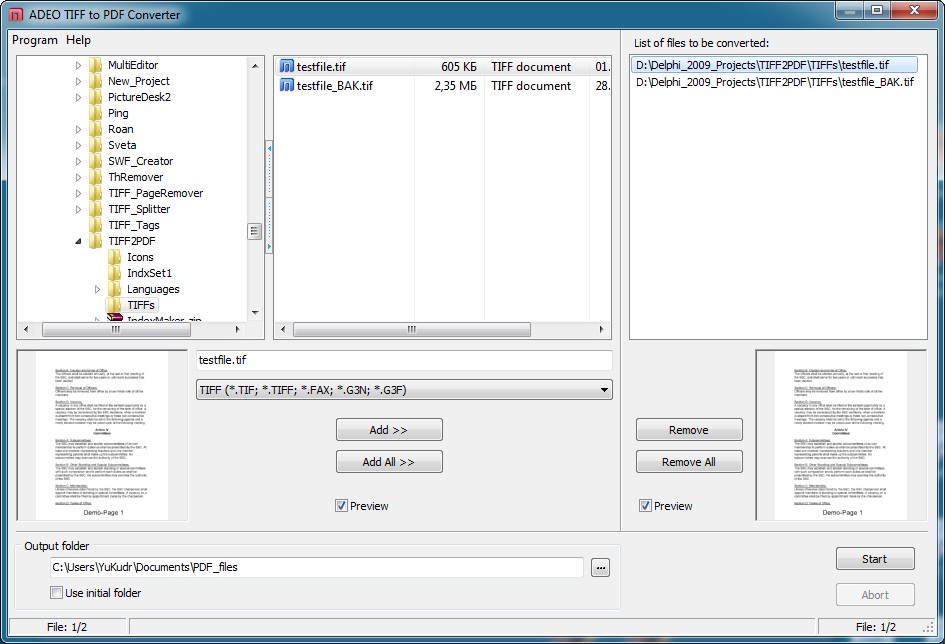
Task: Expand the Languages folder node
Action: point(98,289)
